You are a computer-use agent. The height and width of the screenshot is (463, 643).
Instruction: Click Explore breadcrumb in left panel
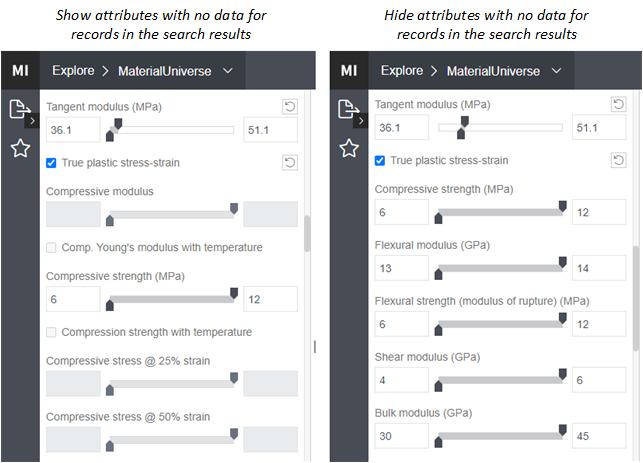click(72, 71)
